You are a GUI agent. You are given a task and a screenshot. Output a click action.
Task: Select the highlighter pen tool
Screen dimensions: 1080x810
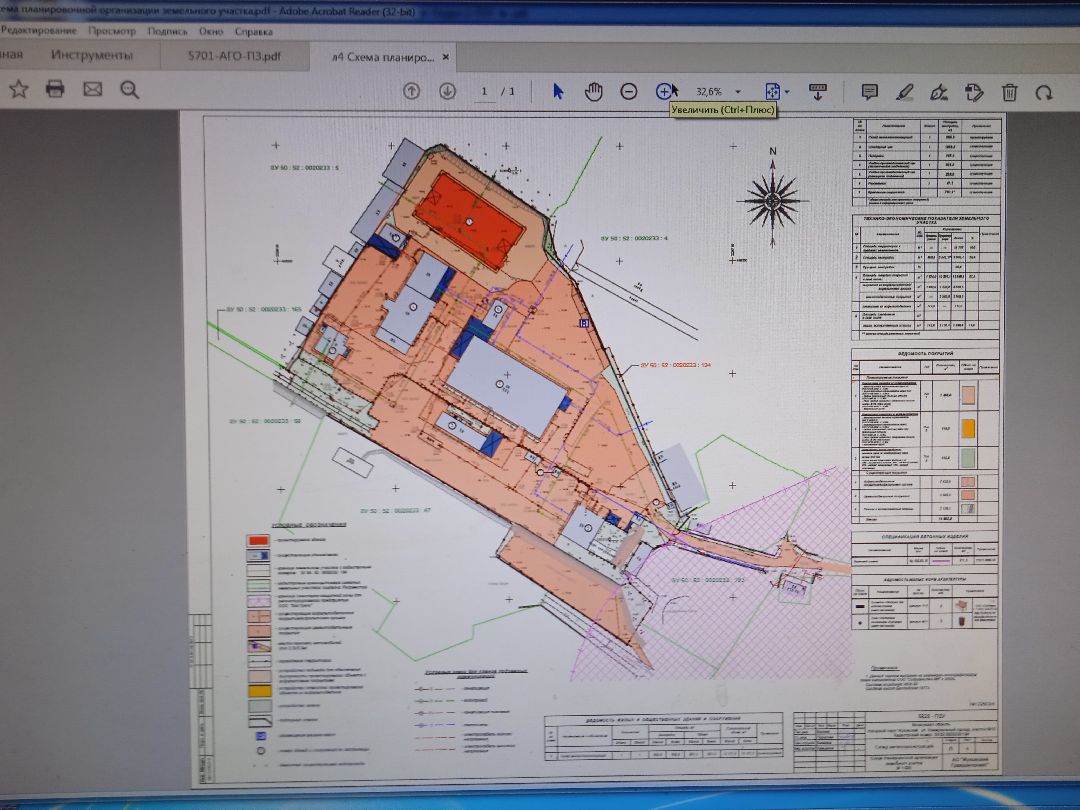904,92
